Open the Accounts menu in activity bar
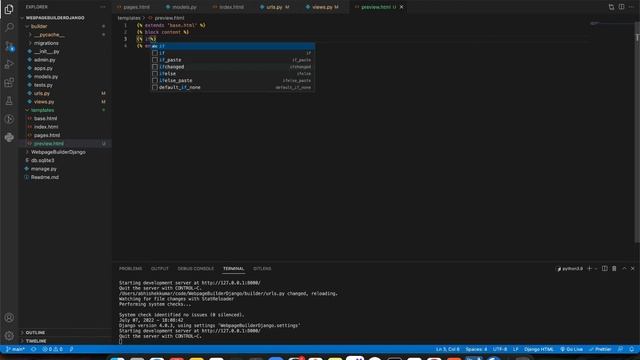This screenshot has height=360, width=640. tap(9, 318)
